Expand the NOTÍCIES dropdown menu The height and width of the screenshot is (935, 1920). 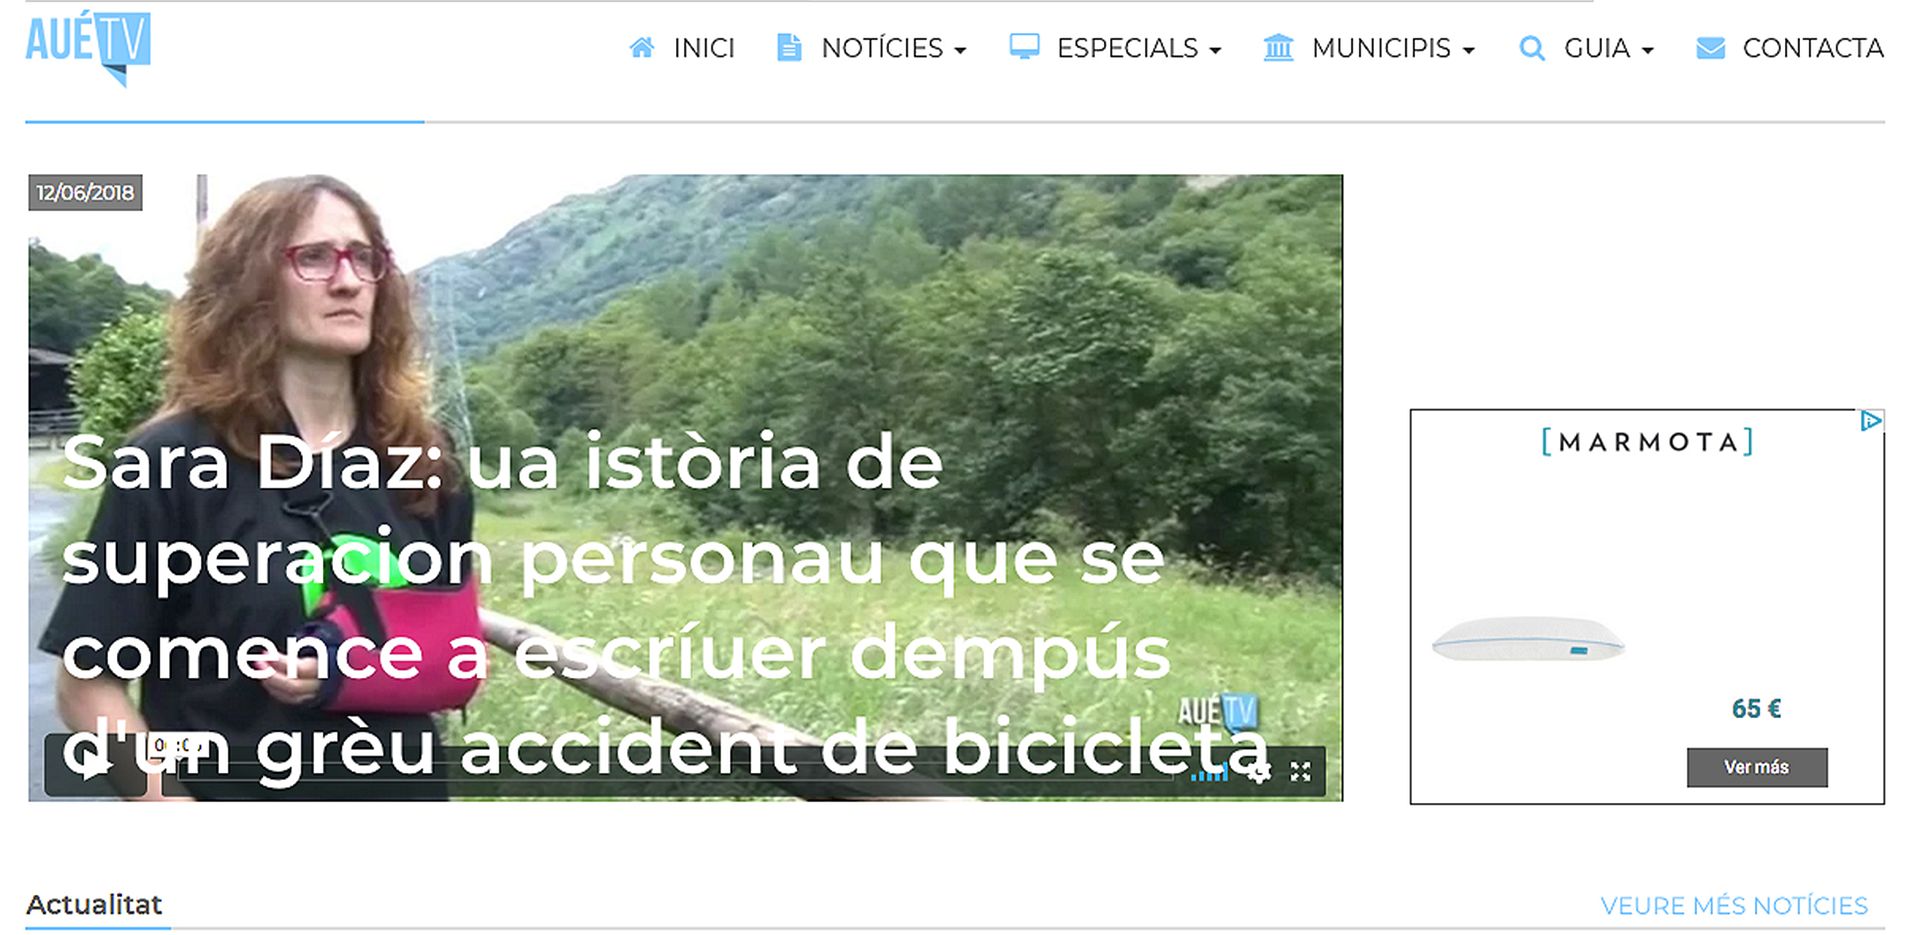pos(894,48)
